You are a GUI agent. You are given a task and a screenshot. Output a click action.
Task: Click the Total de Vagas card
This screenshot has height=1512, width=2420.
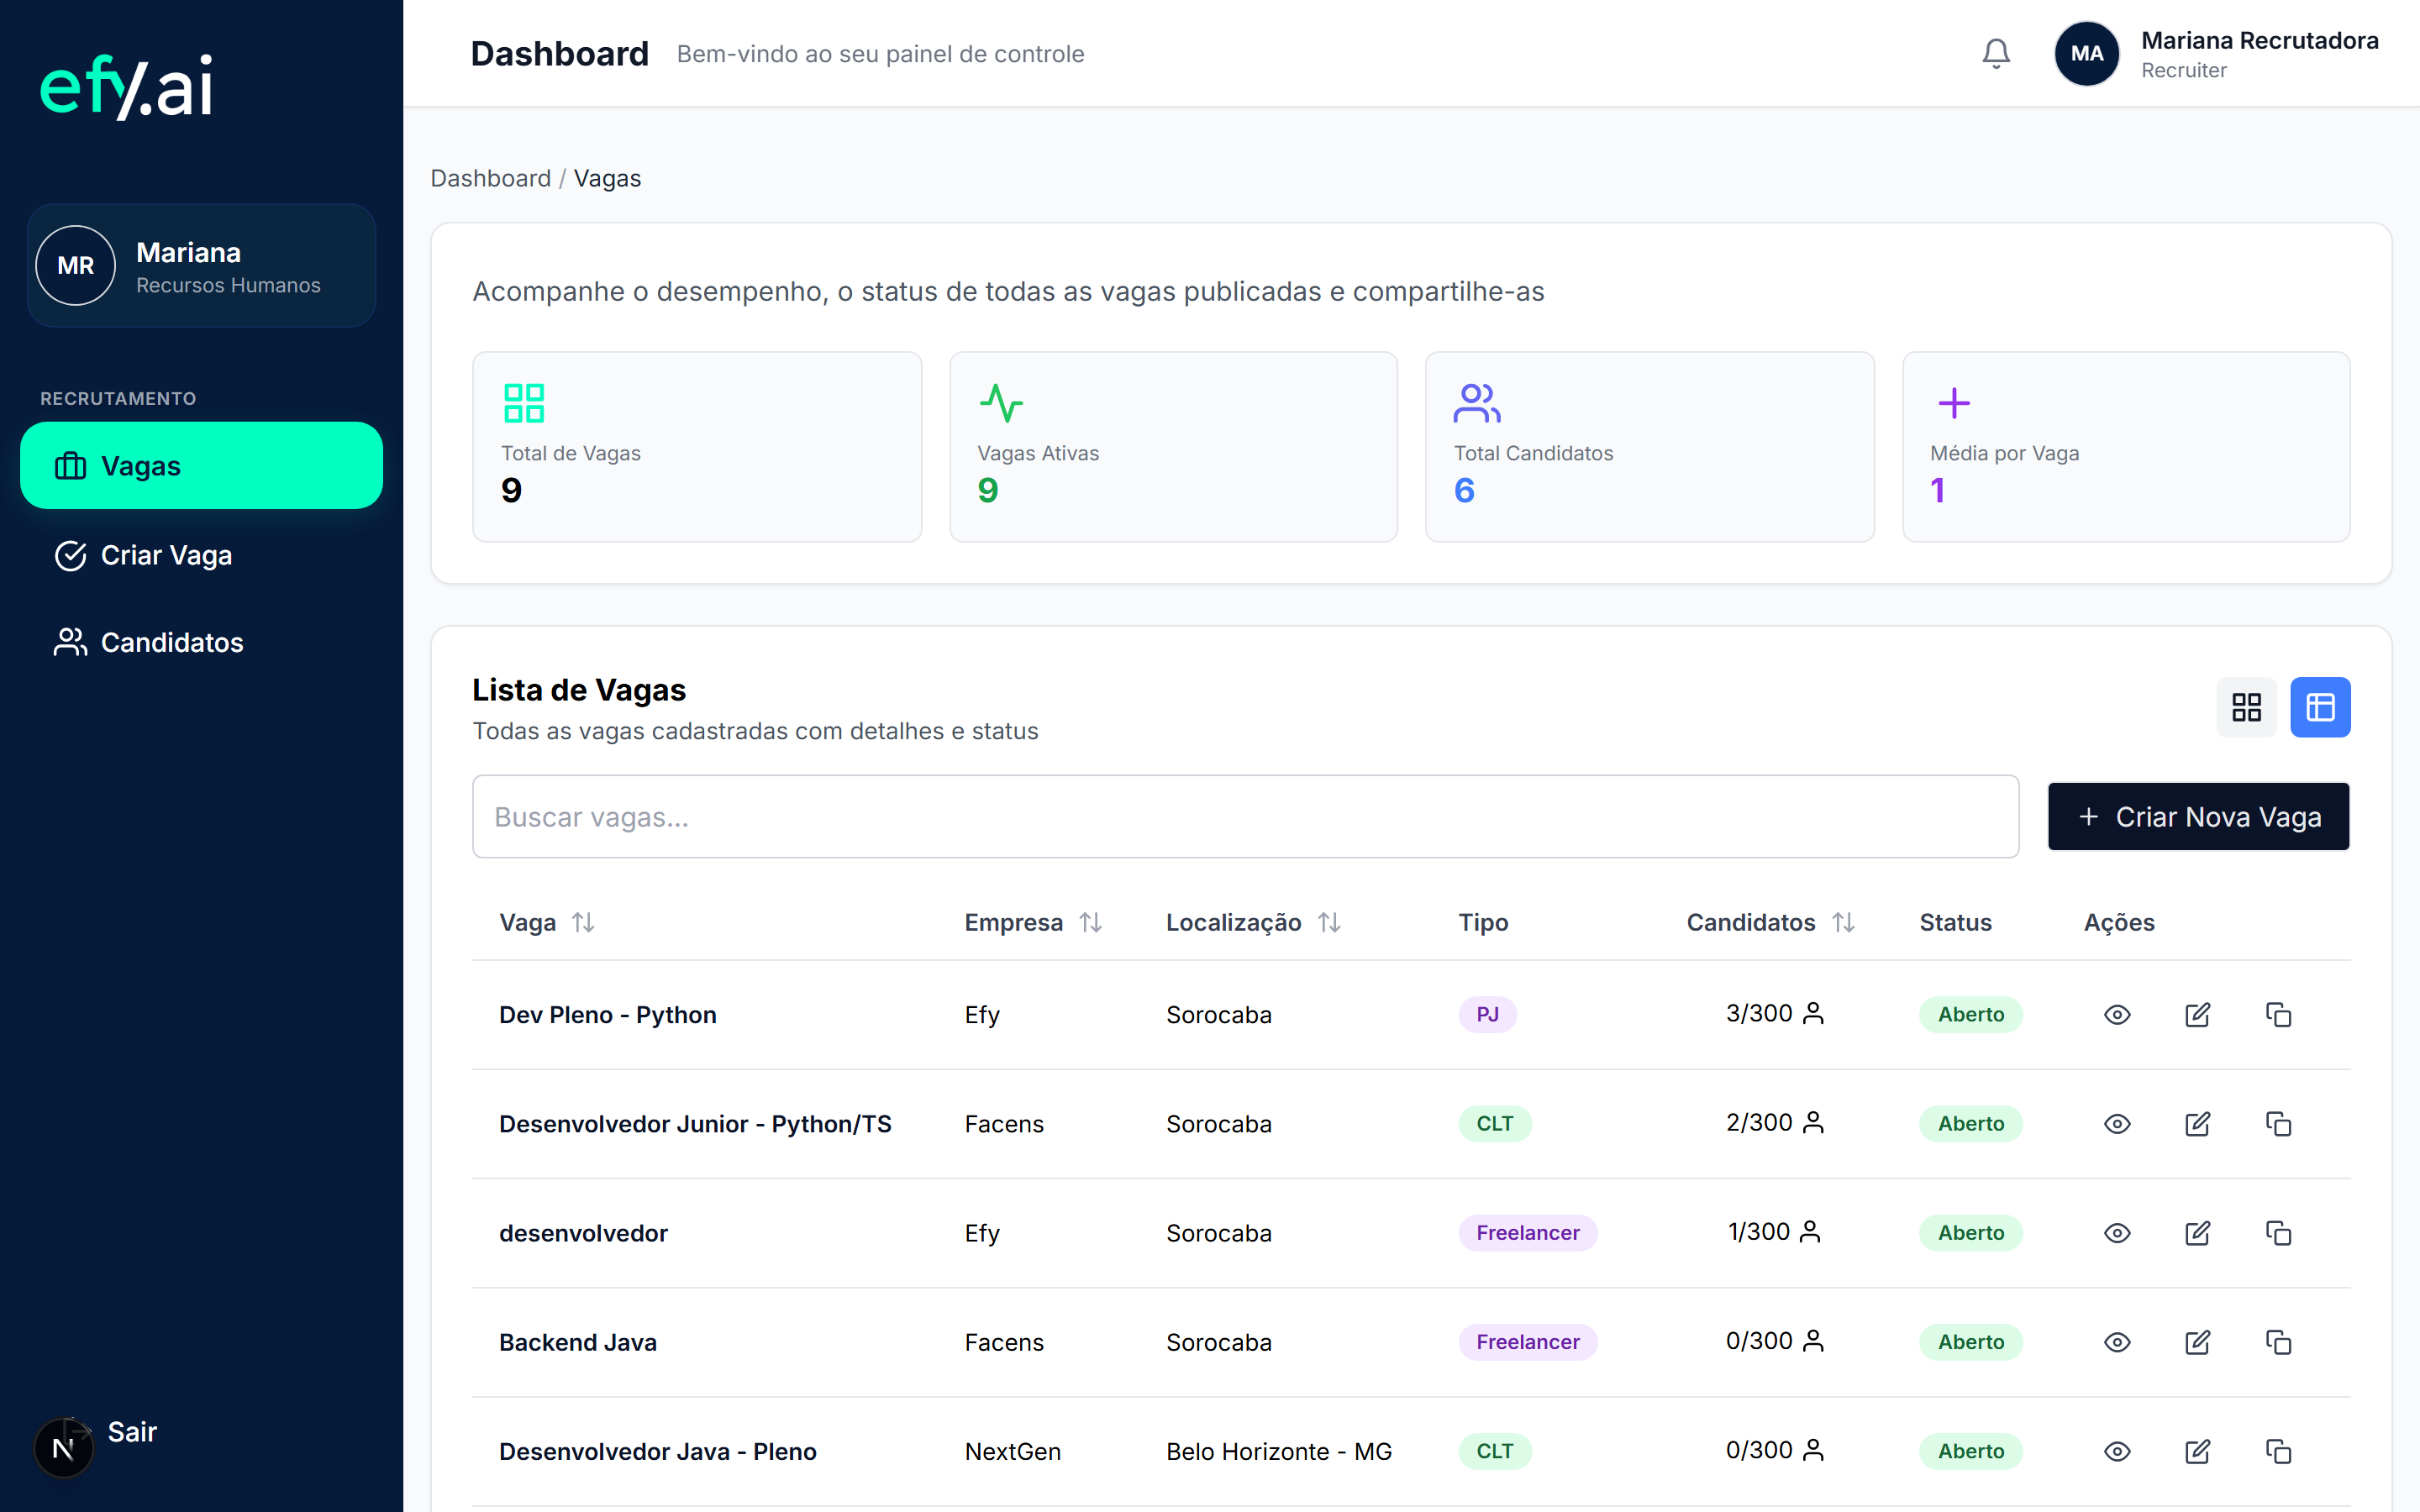click(697, 446)
